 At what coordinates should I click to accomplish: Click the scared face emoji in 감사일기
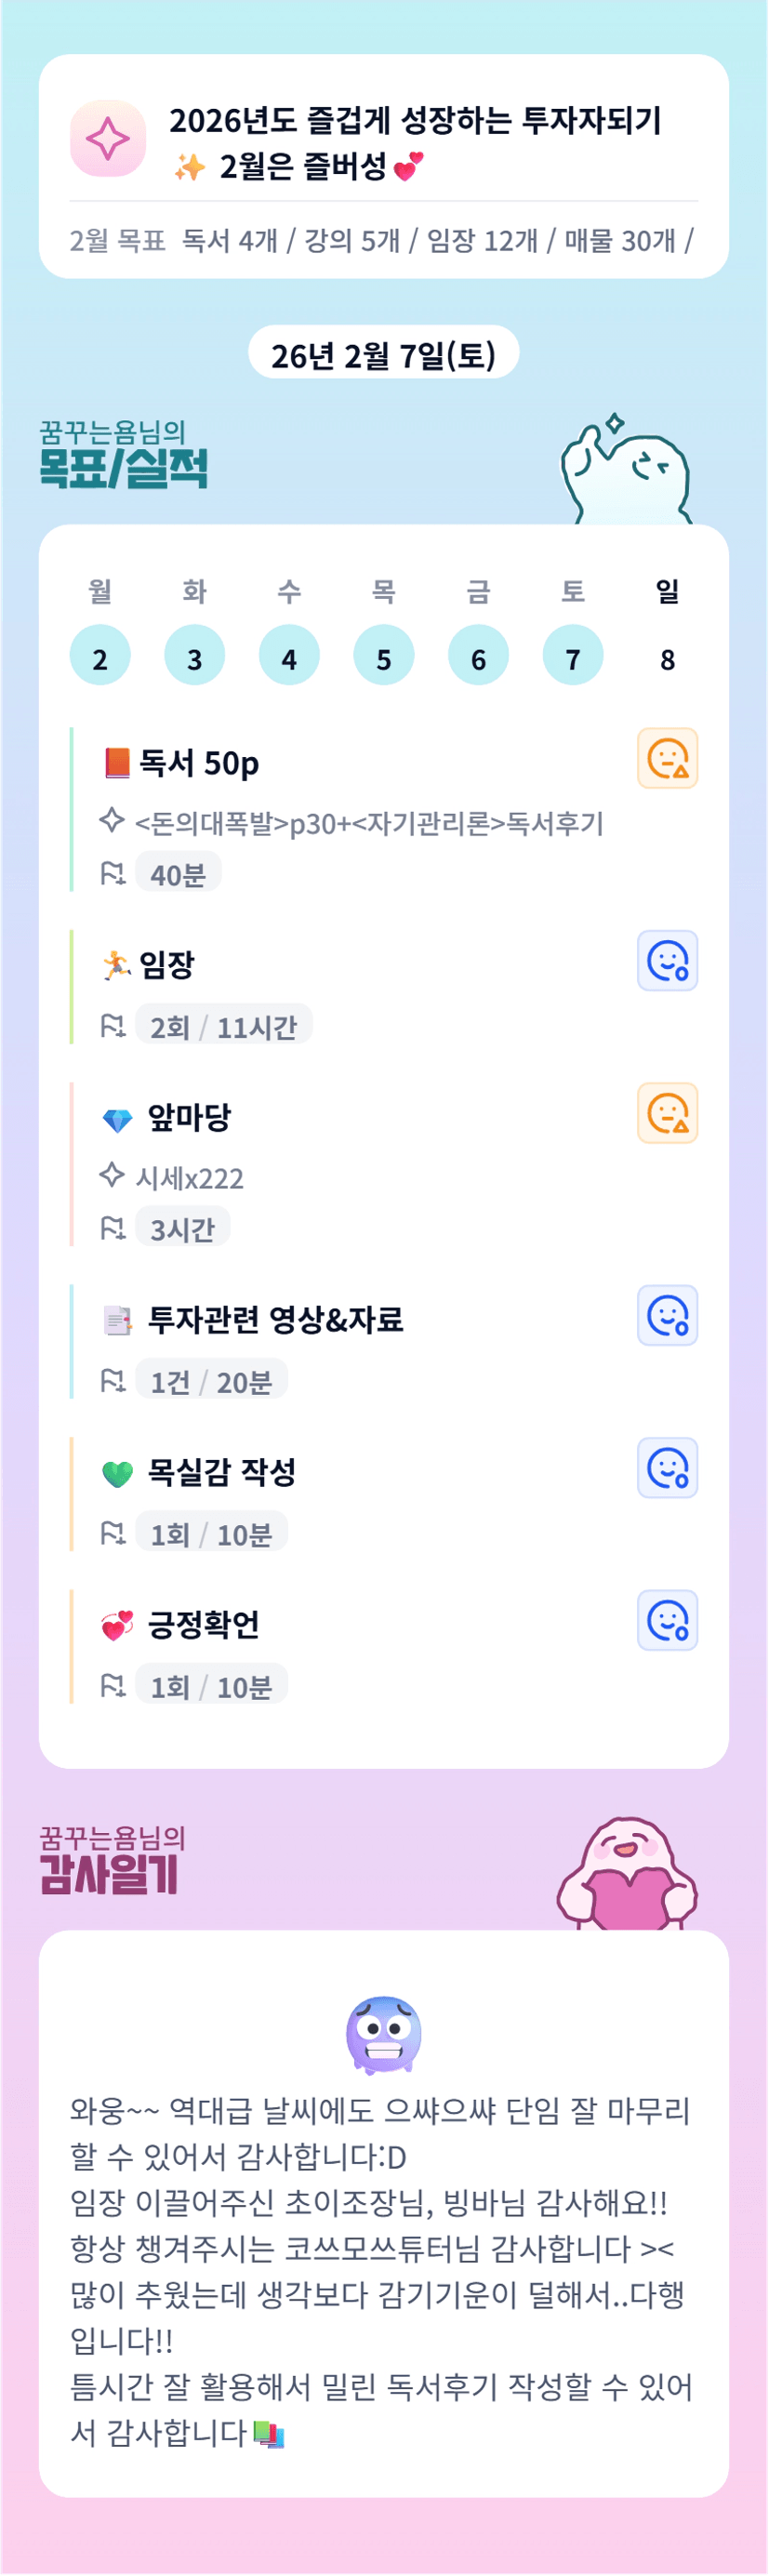coord(384,2034)
